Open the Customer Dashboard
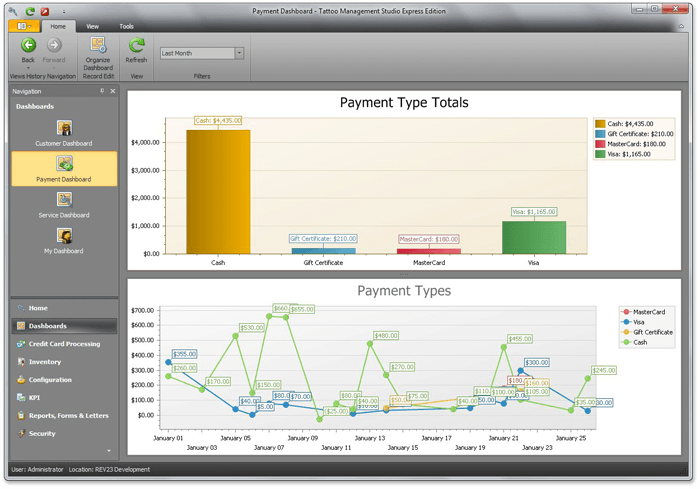Screen dimensions: 700x489 (x=64, y=129)
